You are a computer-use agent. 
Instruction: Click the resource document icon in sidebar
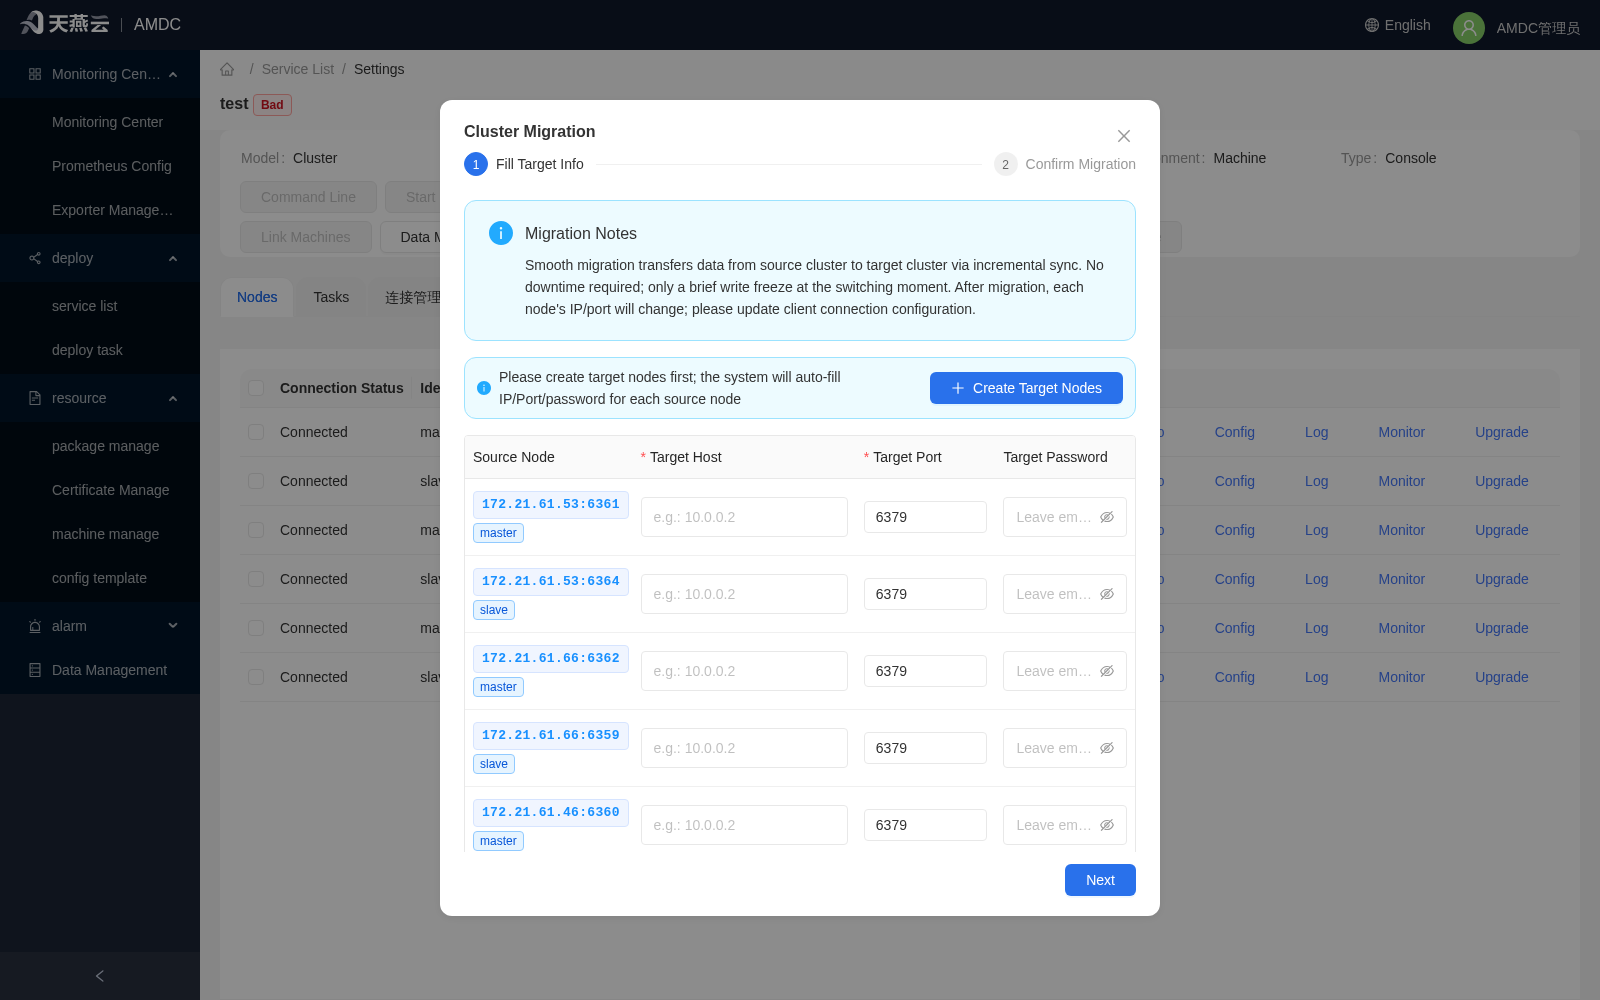pos(35,398)
